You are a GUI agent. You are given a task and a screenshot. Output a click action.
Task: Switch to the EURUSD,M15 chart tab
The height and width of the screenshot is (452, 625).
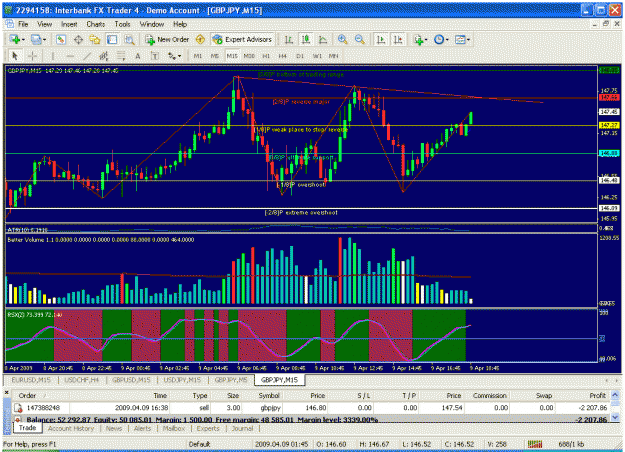pyautogui.click(x=31, y=380)
